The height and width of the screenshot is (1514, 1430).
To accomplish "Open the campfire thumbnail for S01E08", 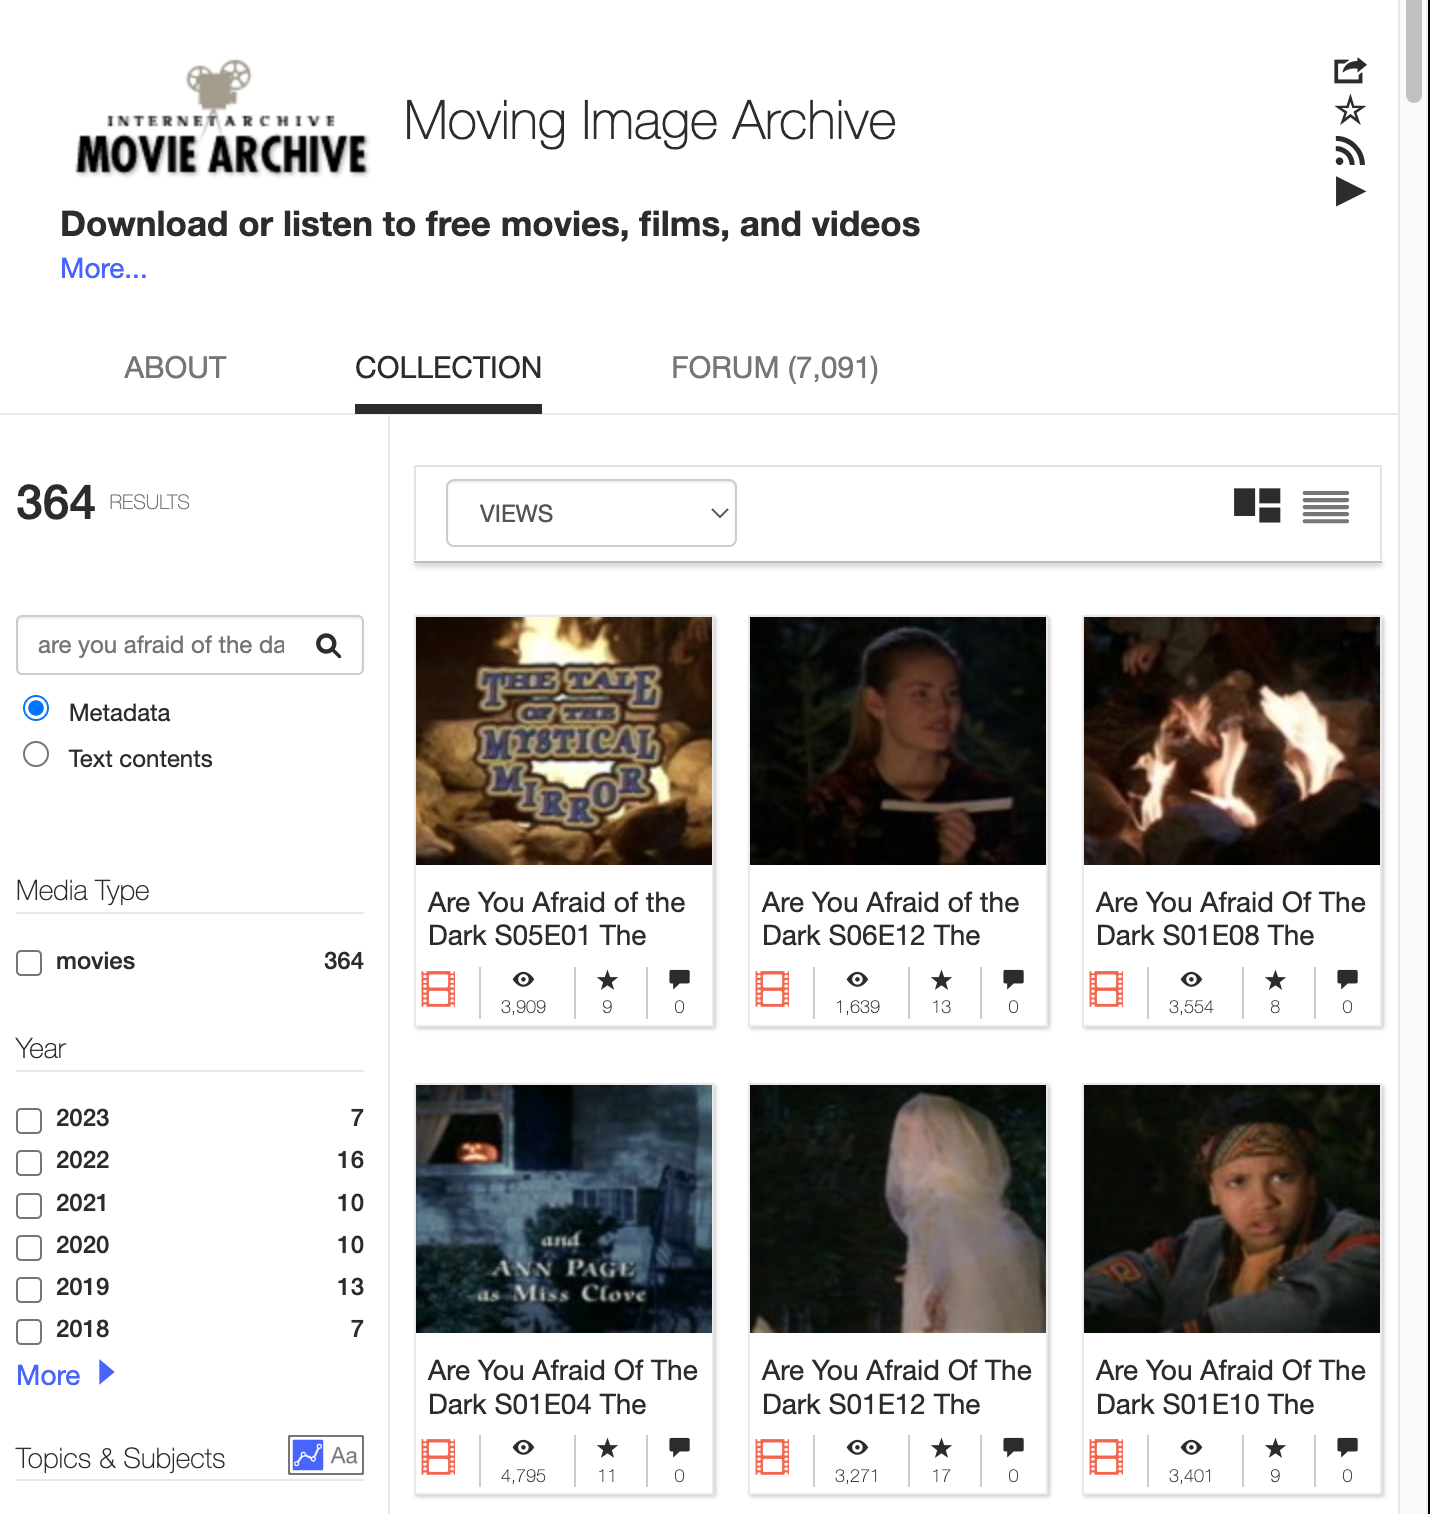I will 1232,741.
